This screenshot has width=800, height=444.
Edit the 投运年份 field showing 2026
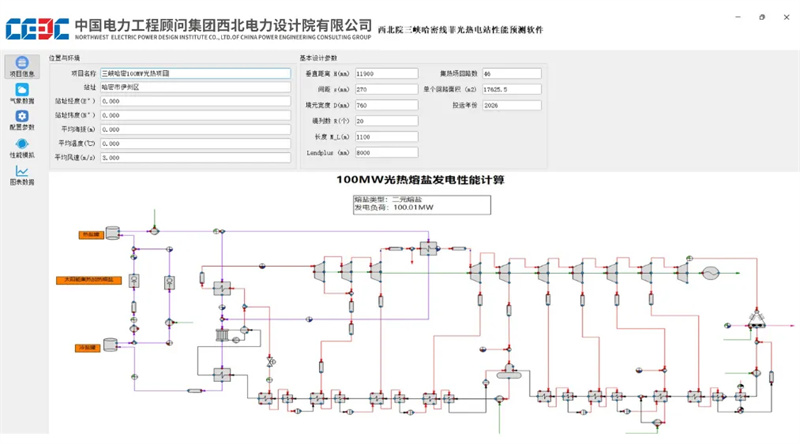click(512, 105)
